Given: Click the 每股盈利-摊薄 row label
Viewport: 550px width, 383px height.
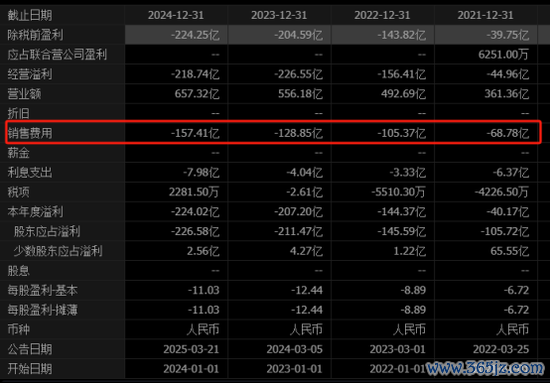Looking at the screenshot, I should click(x=42, y=310).
